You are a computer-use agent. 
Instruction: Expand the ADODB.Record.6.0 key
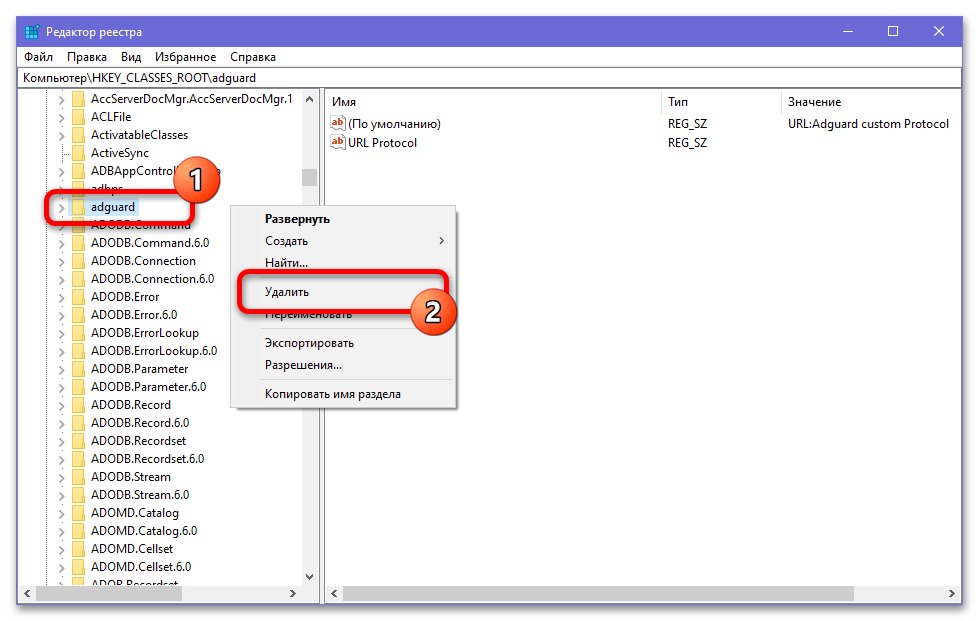pyautogui.click(x=61, y=423)
